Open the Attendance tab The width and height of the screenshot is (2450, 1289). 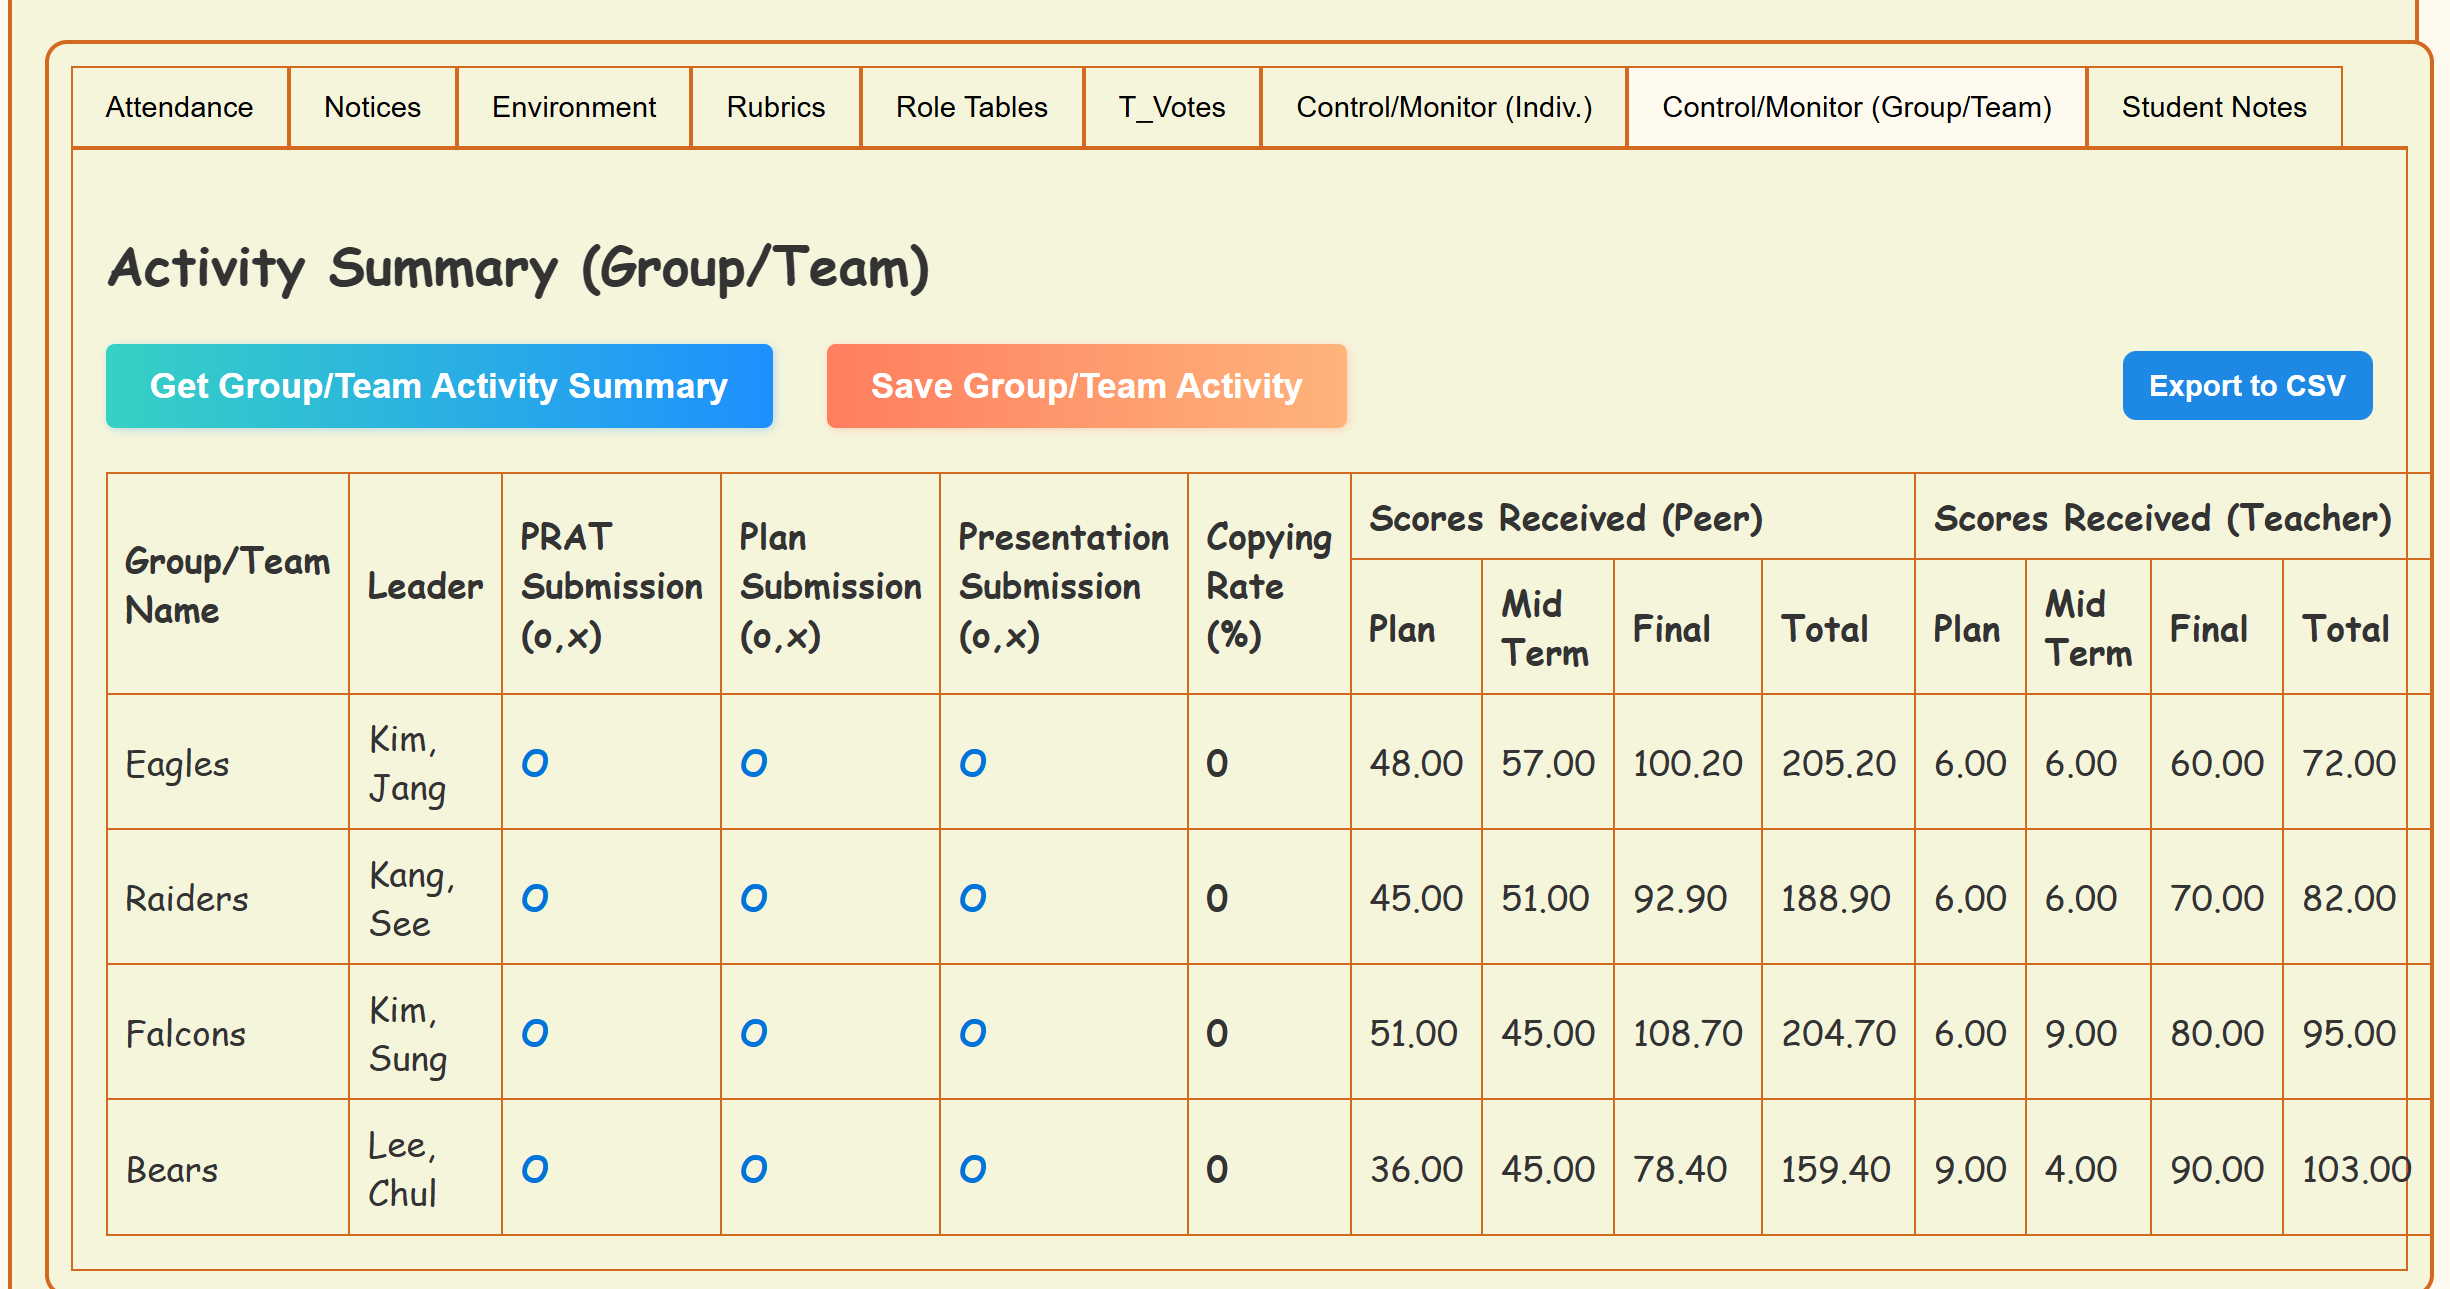pyautogui.click(x=180, y=107)
